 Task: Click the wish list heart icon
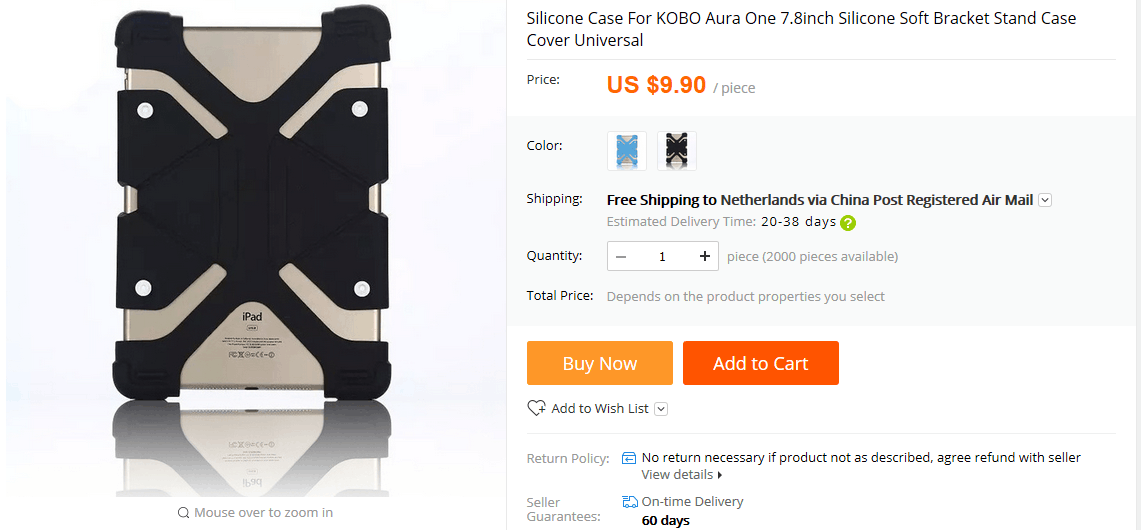[537, 408]
